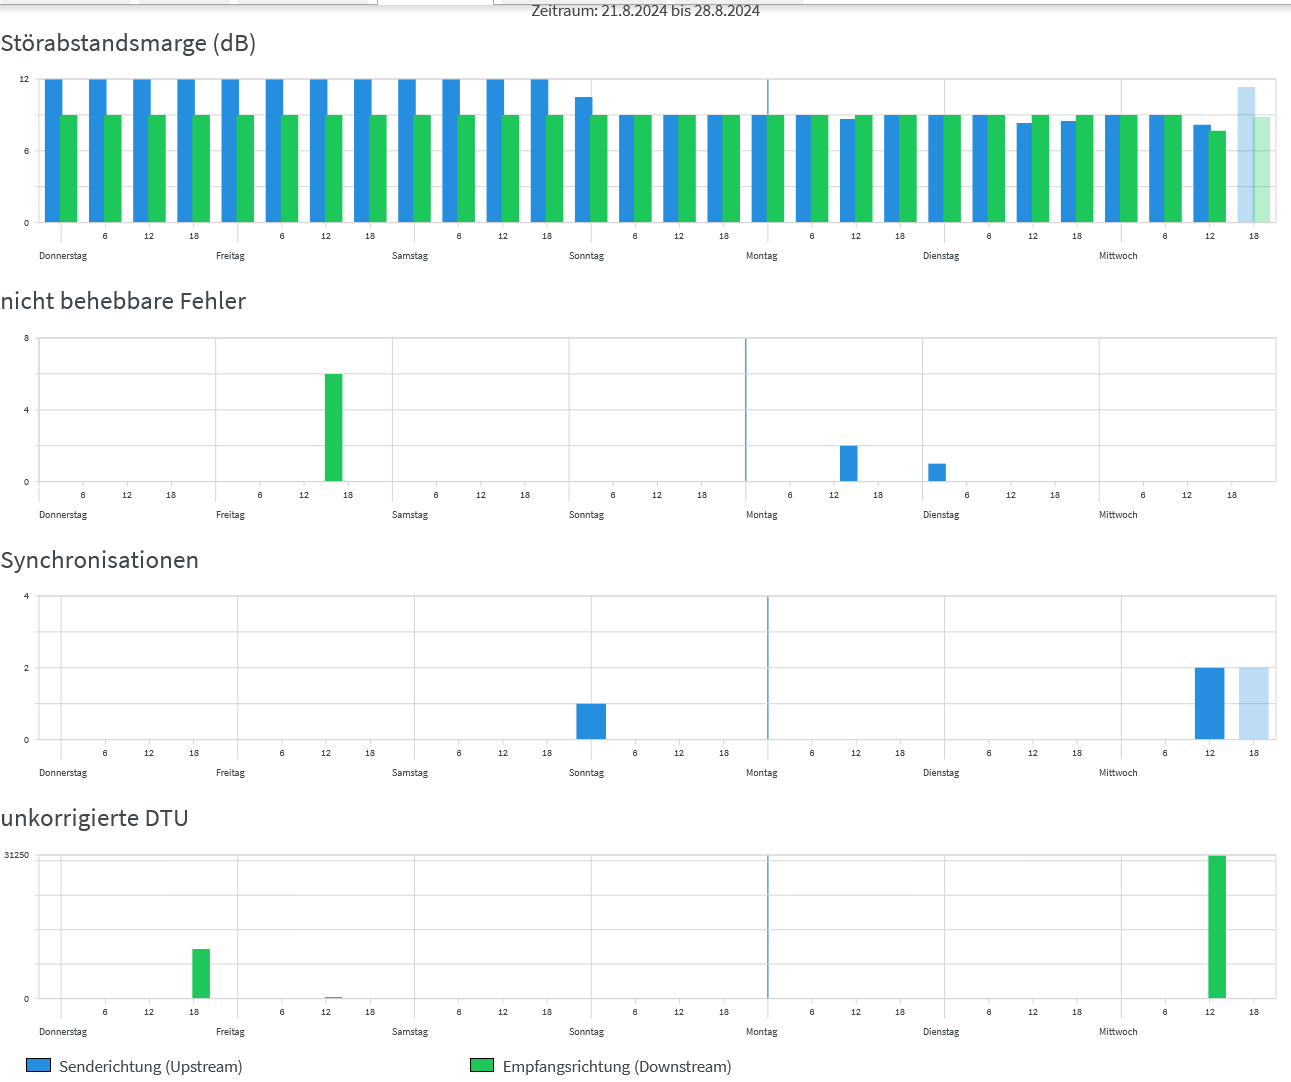Screen dimensions: 1291x1082
Task: Click the '31250' y-axis value
Action: (x=17, y=856)
